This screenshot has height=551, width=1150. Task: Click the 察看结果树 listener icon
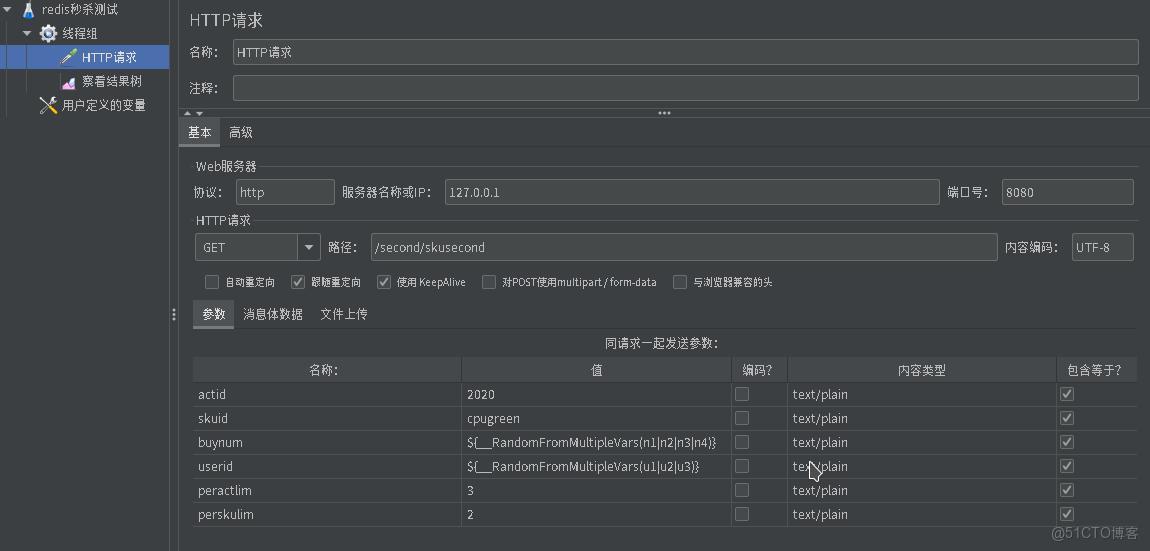point(68,81)
